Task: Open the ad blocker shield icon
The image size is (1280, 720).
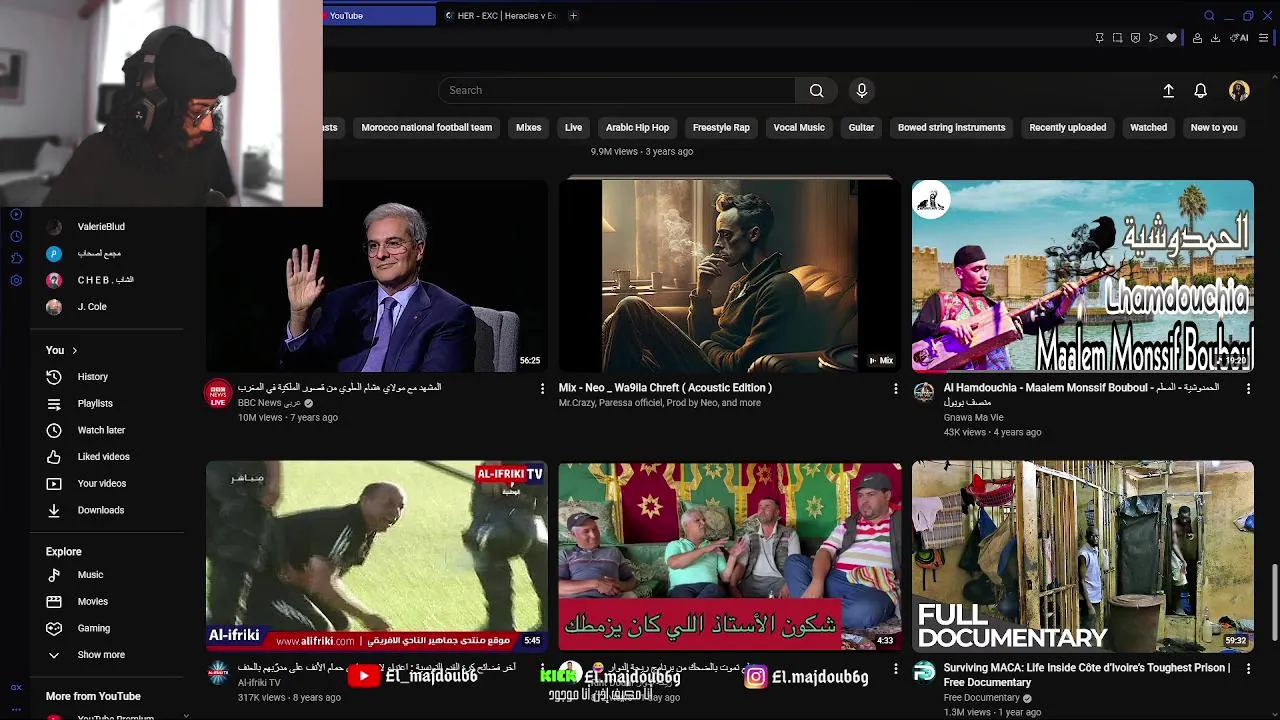Action: tap(1135, 38)
